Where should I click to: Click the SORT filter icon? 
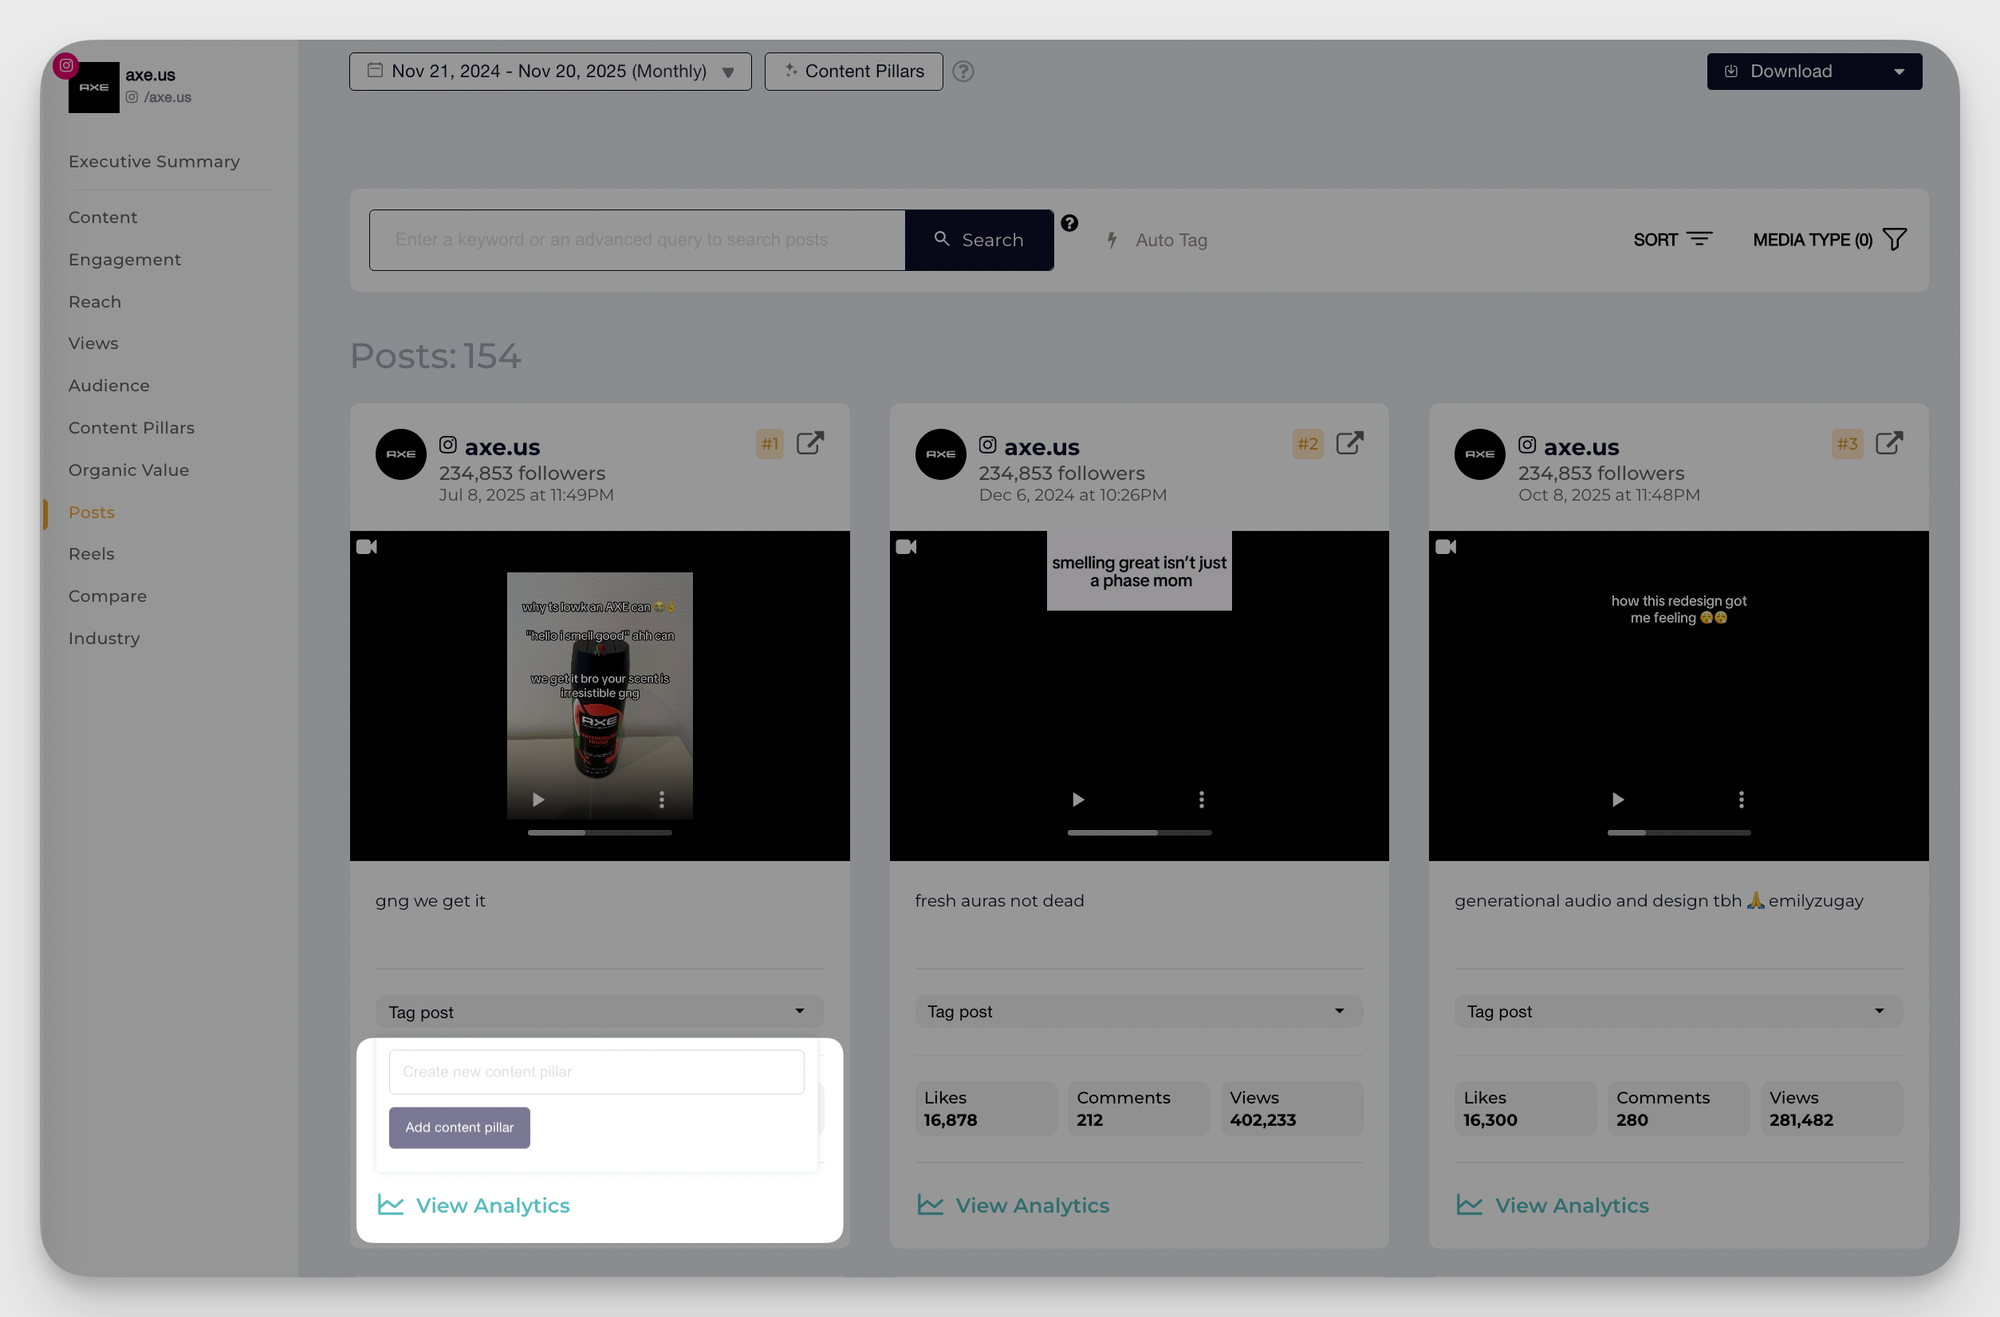click(1700, 239)
